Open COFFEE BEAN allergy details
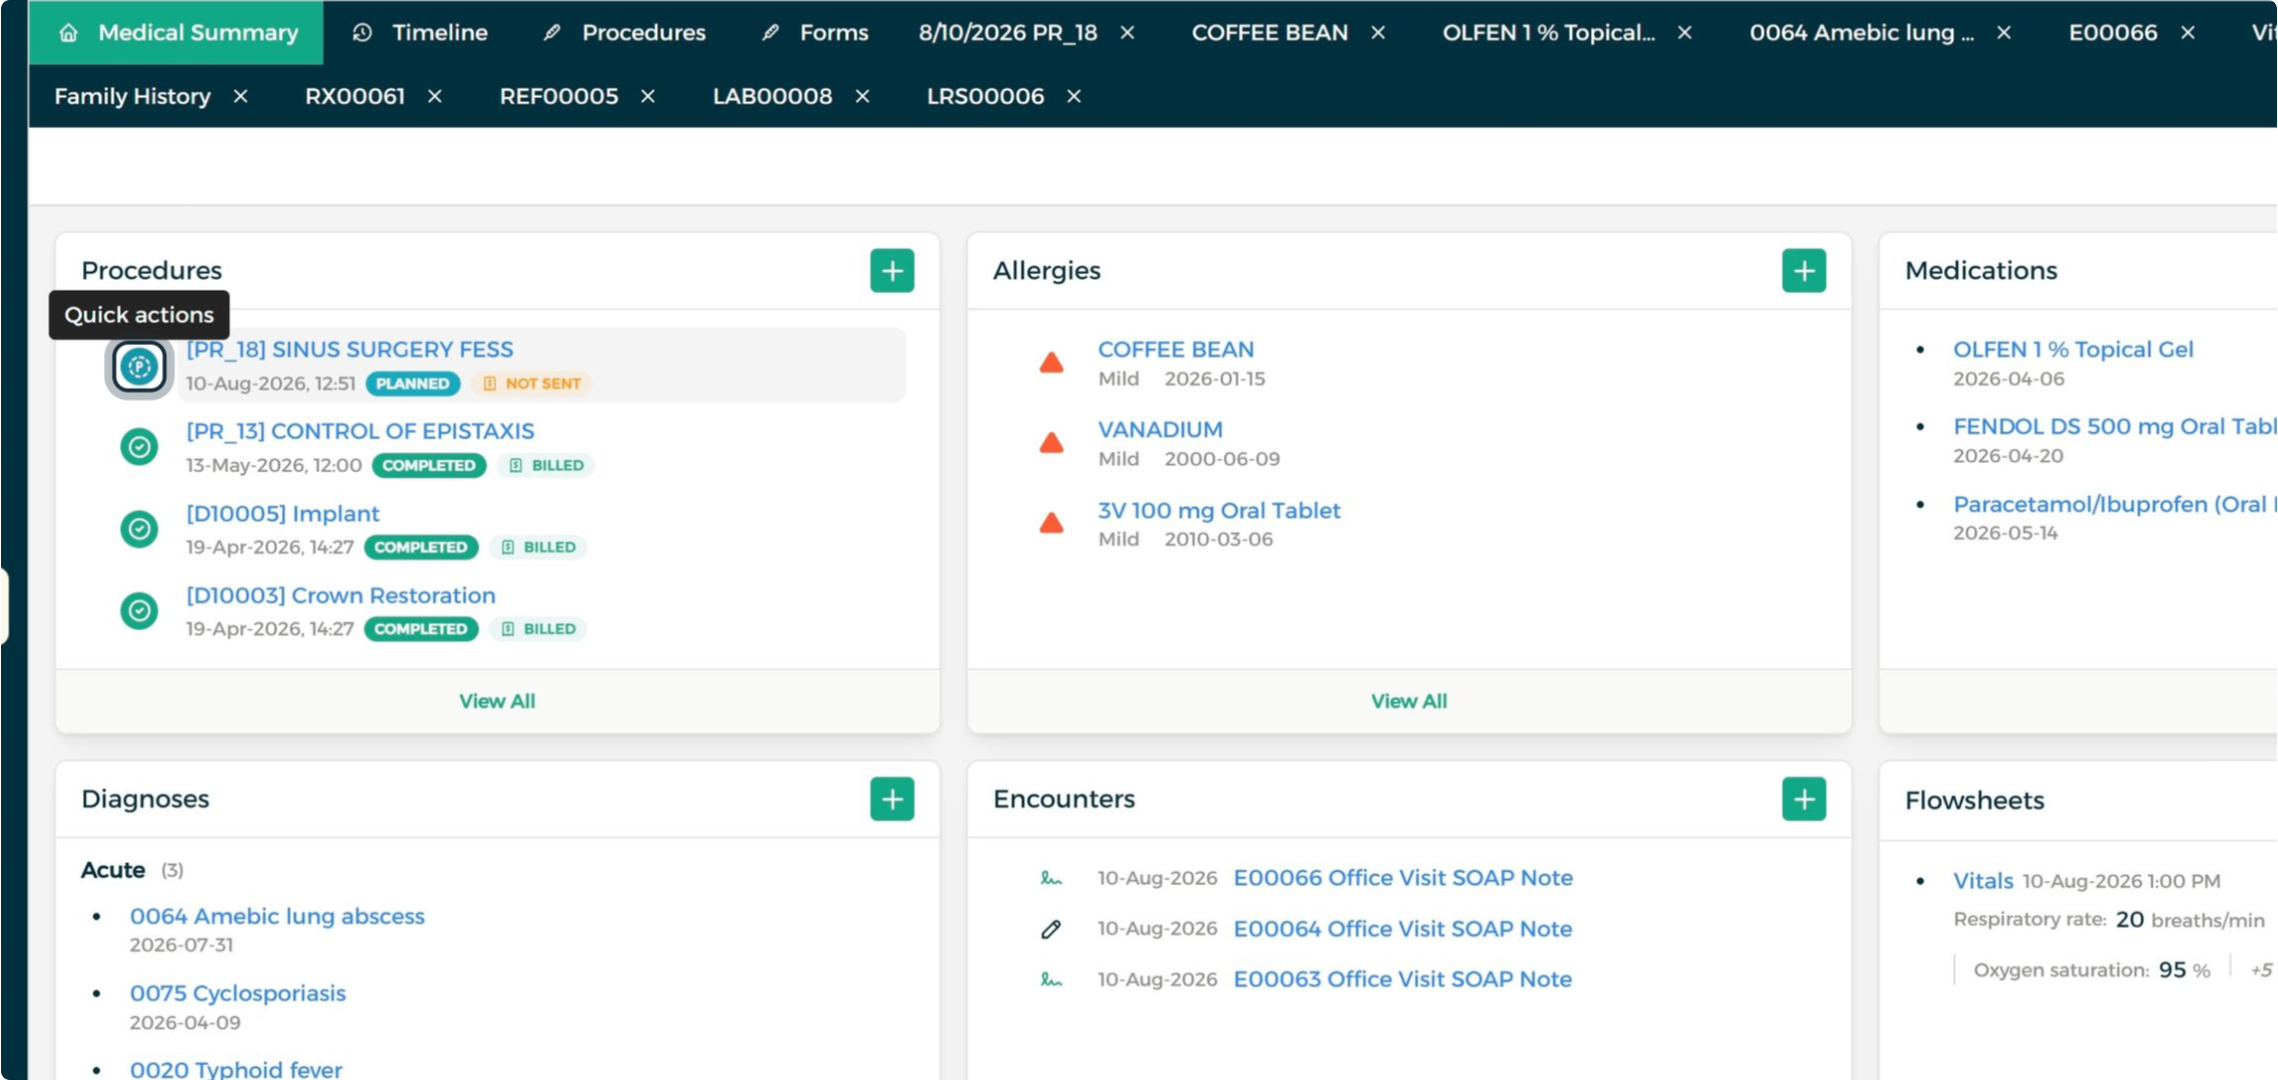The width and height of the screenshot is (2278, 1080). coord(1176,350)
